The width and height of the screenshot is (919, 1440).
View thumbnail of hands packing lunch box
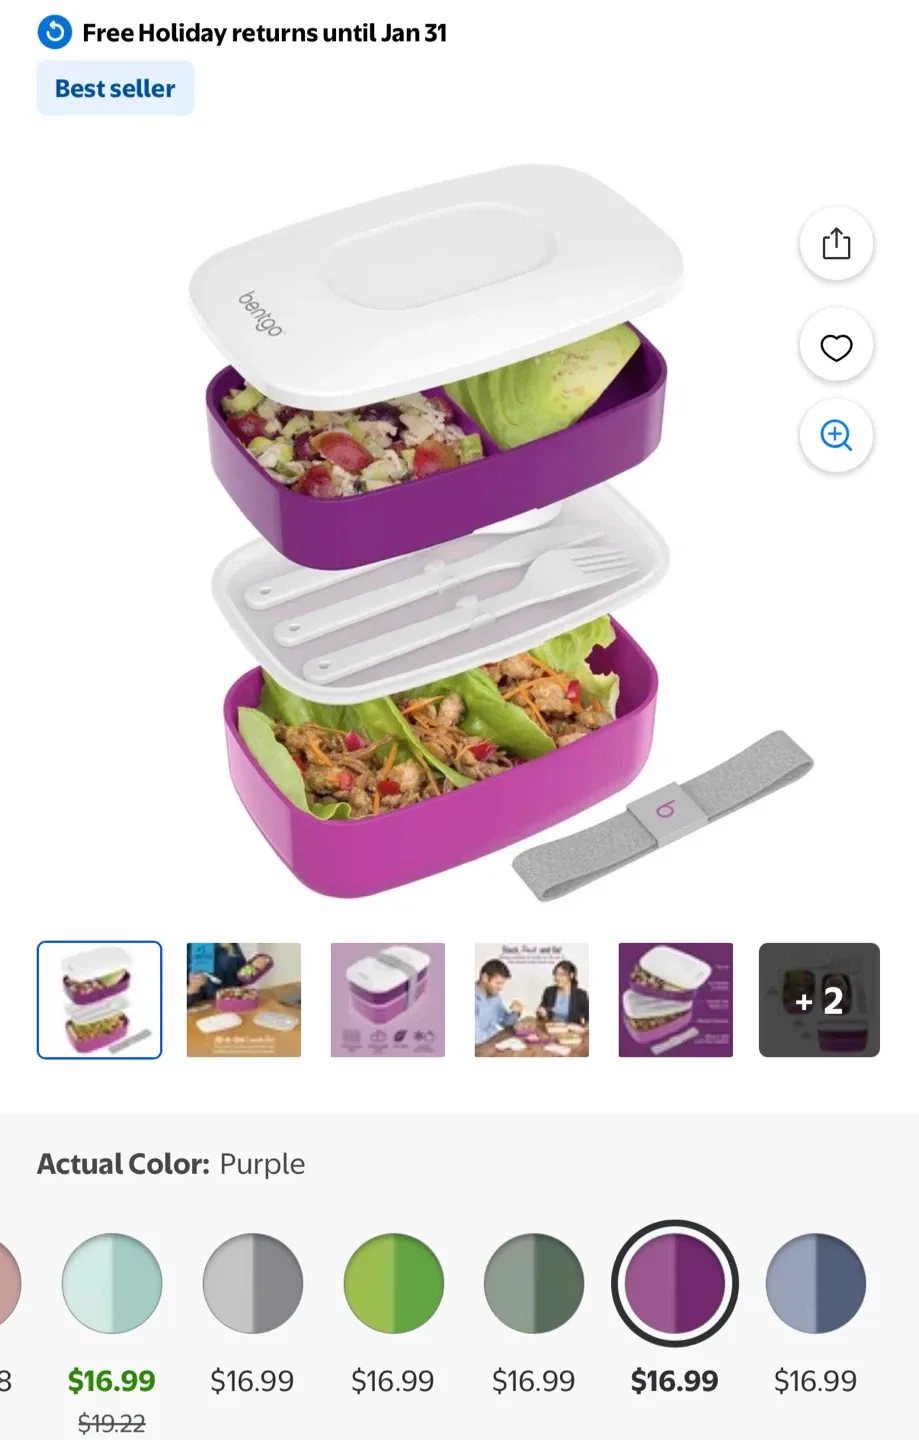[x=244, y=1000]
